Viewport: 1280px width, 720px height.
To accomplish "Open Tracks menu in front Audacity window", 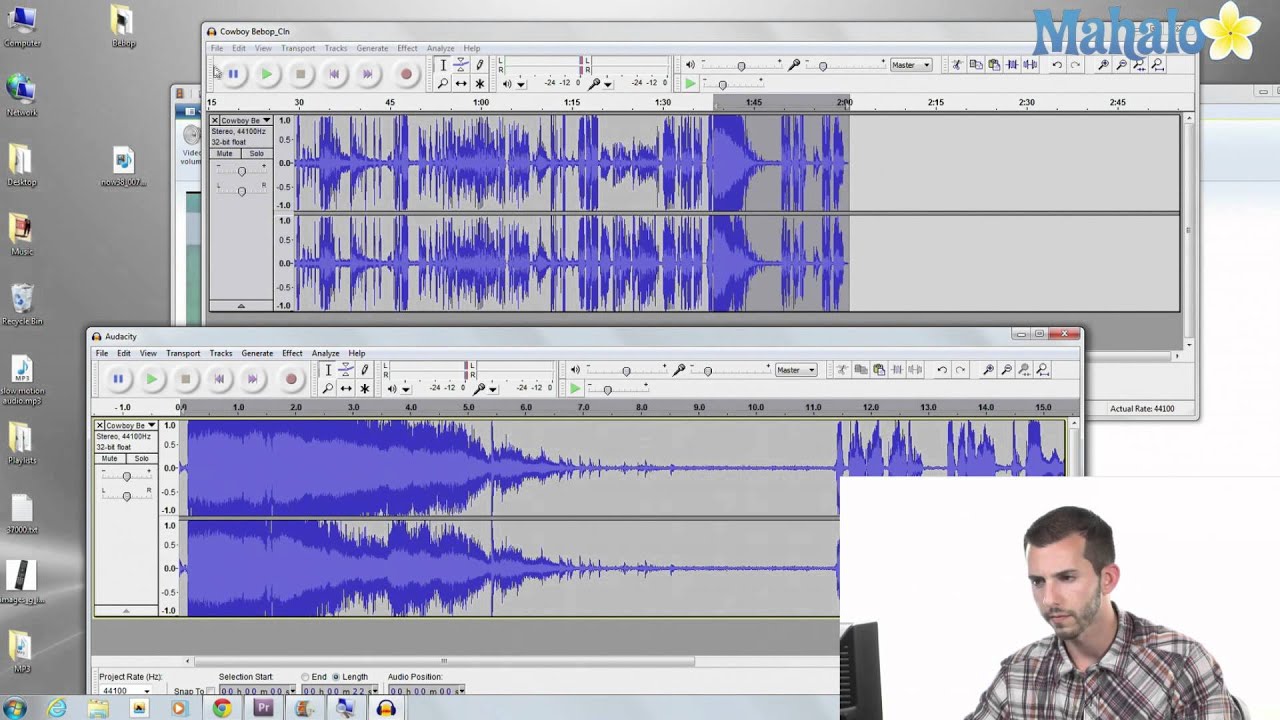I will click(221, 353).
